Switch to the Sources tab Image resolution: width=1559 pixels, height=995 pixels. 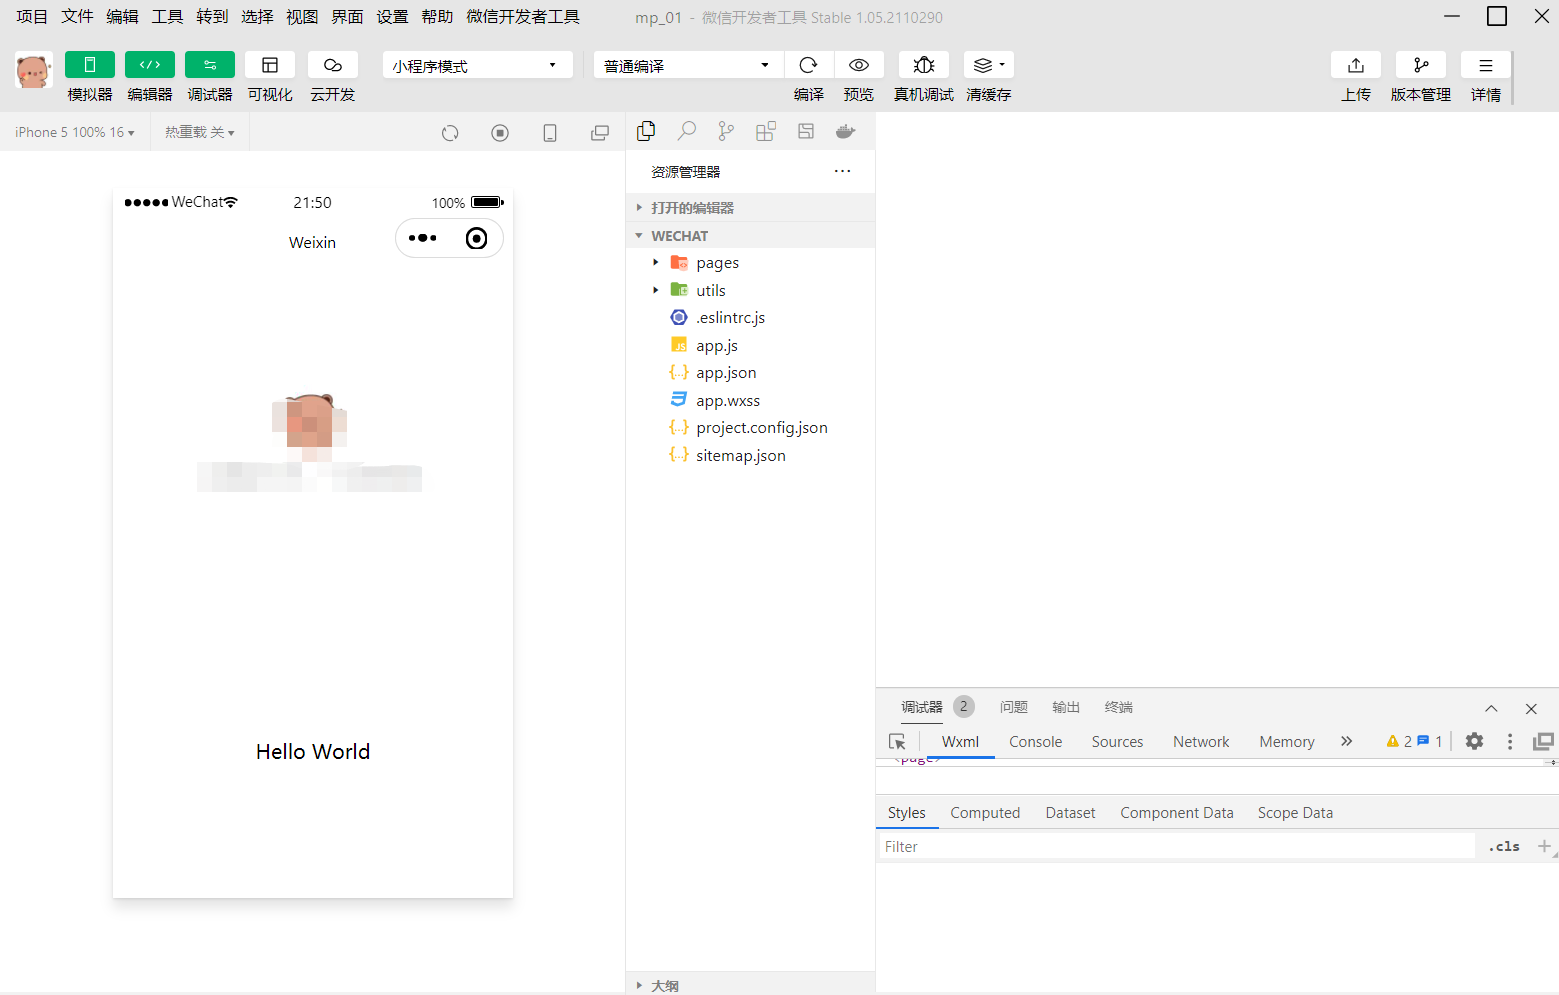tap(1117, 742)
